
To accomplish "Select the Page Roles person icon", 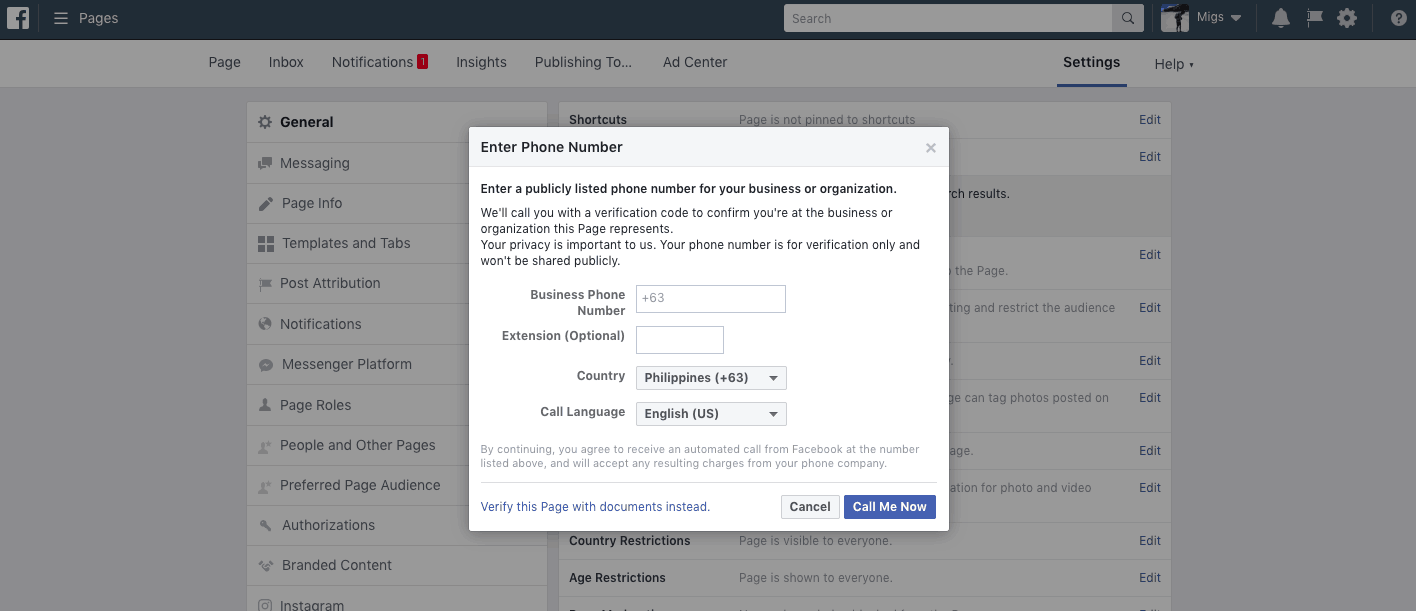I will pyautogui.click(x=264, y=404).
